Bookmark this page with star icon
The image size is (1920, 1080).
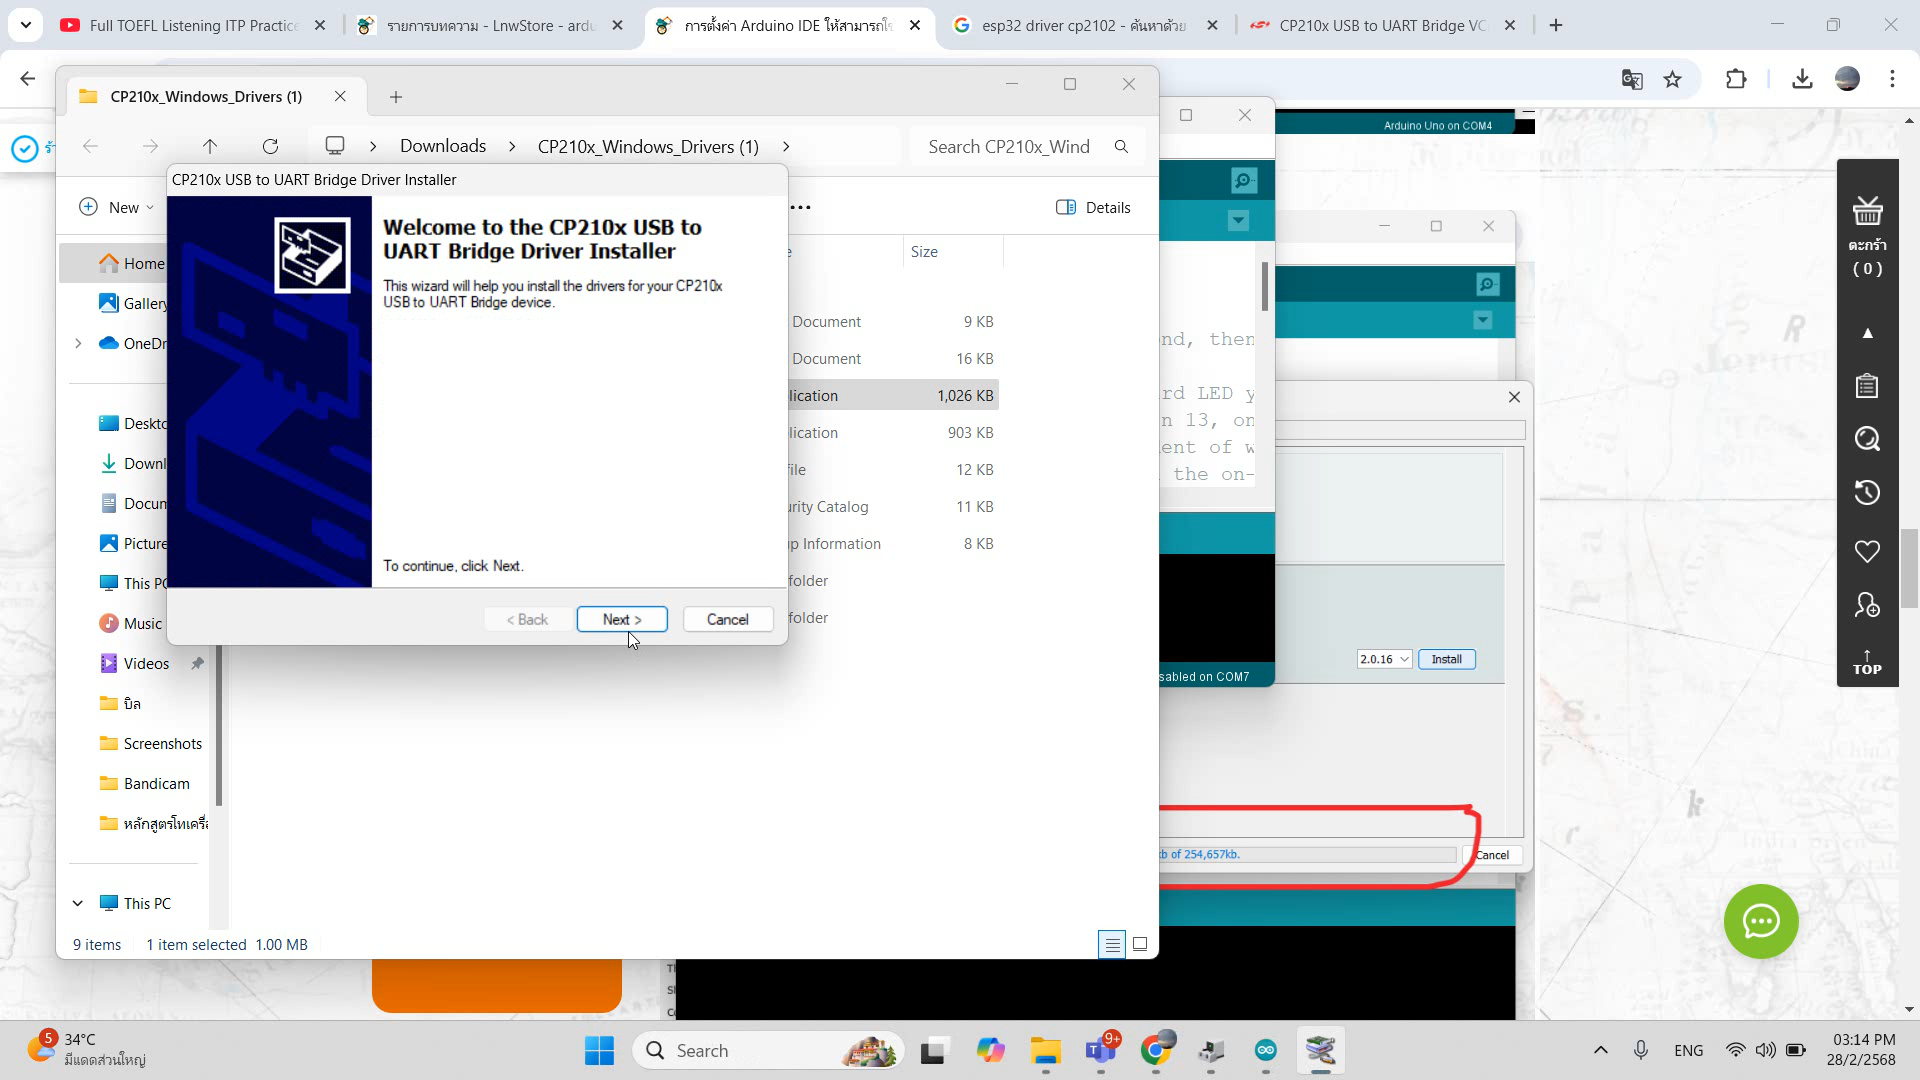1673,79
